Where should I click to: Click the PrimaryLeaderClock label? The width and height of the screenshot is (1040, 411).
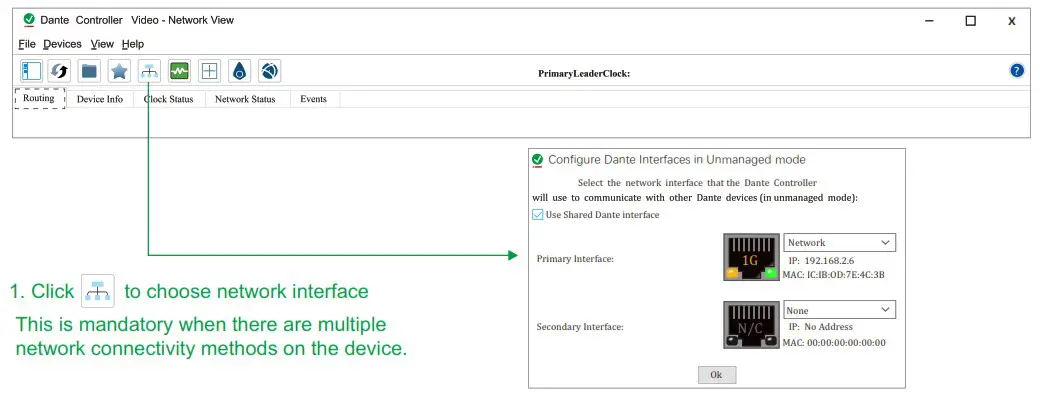584,74
